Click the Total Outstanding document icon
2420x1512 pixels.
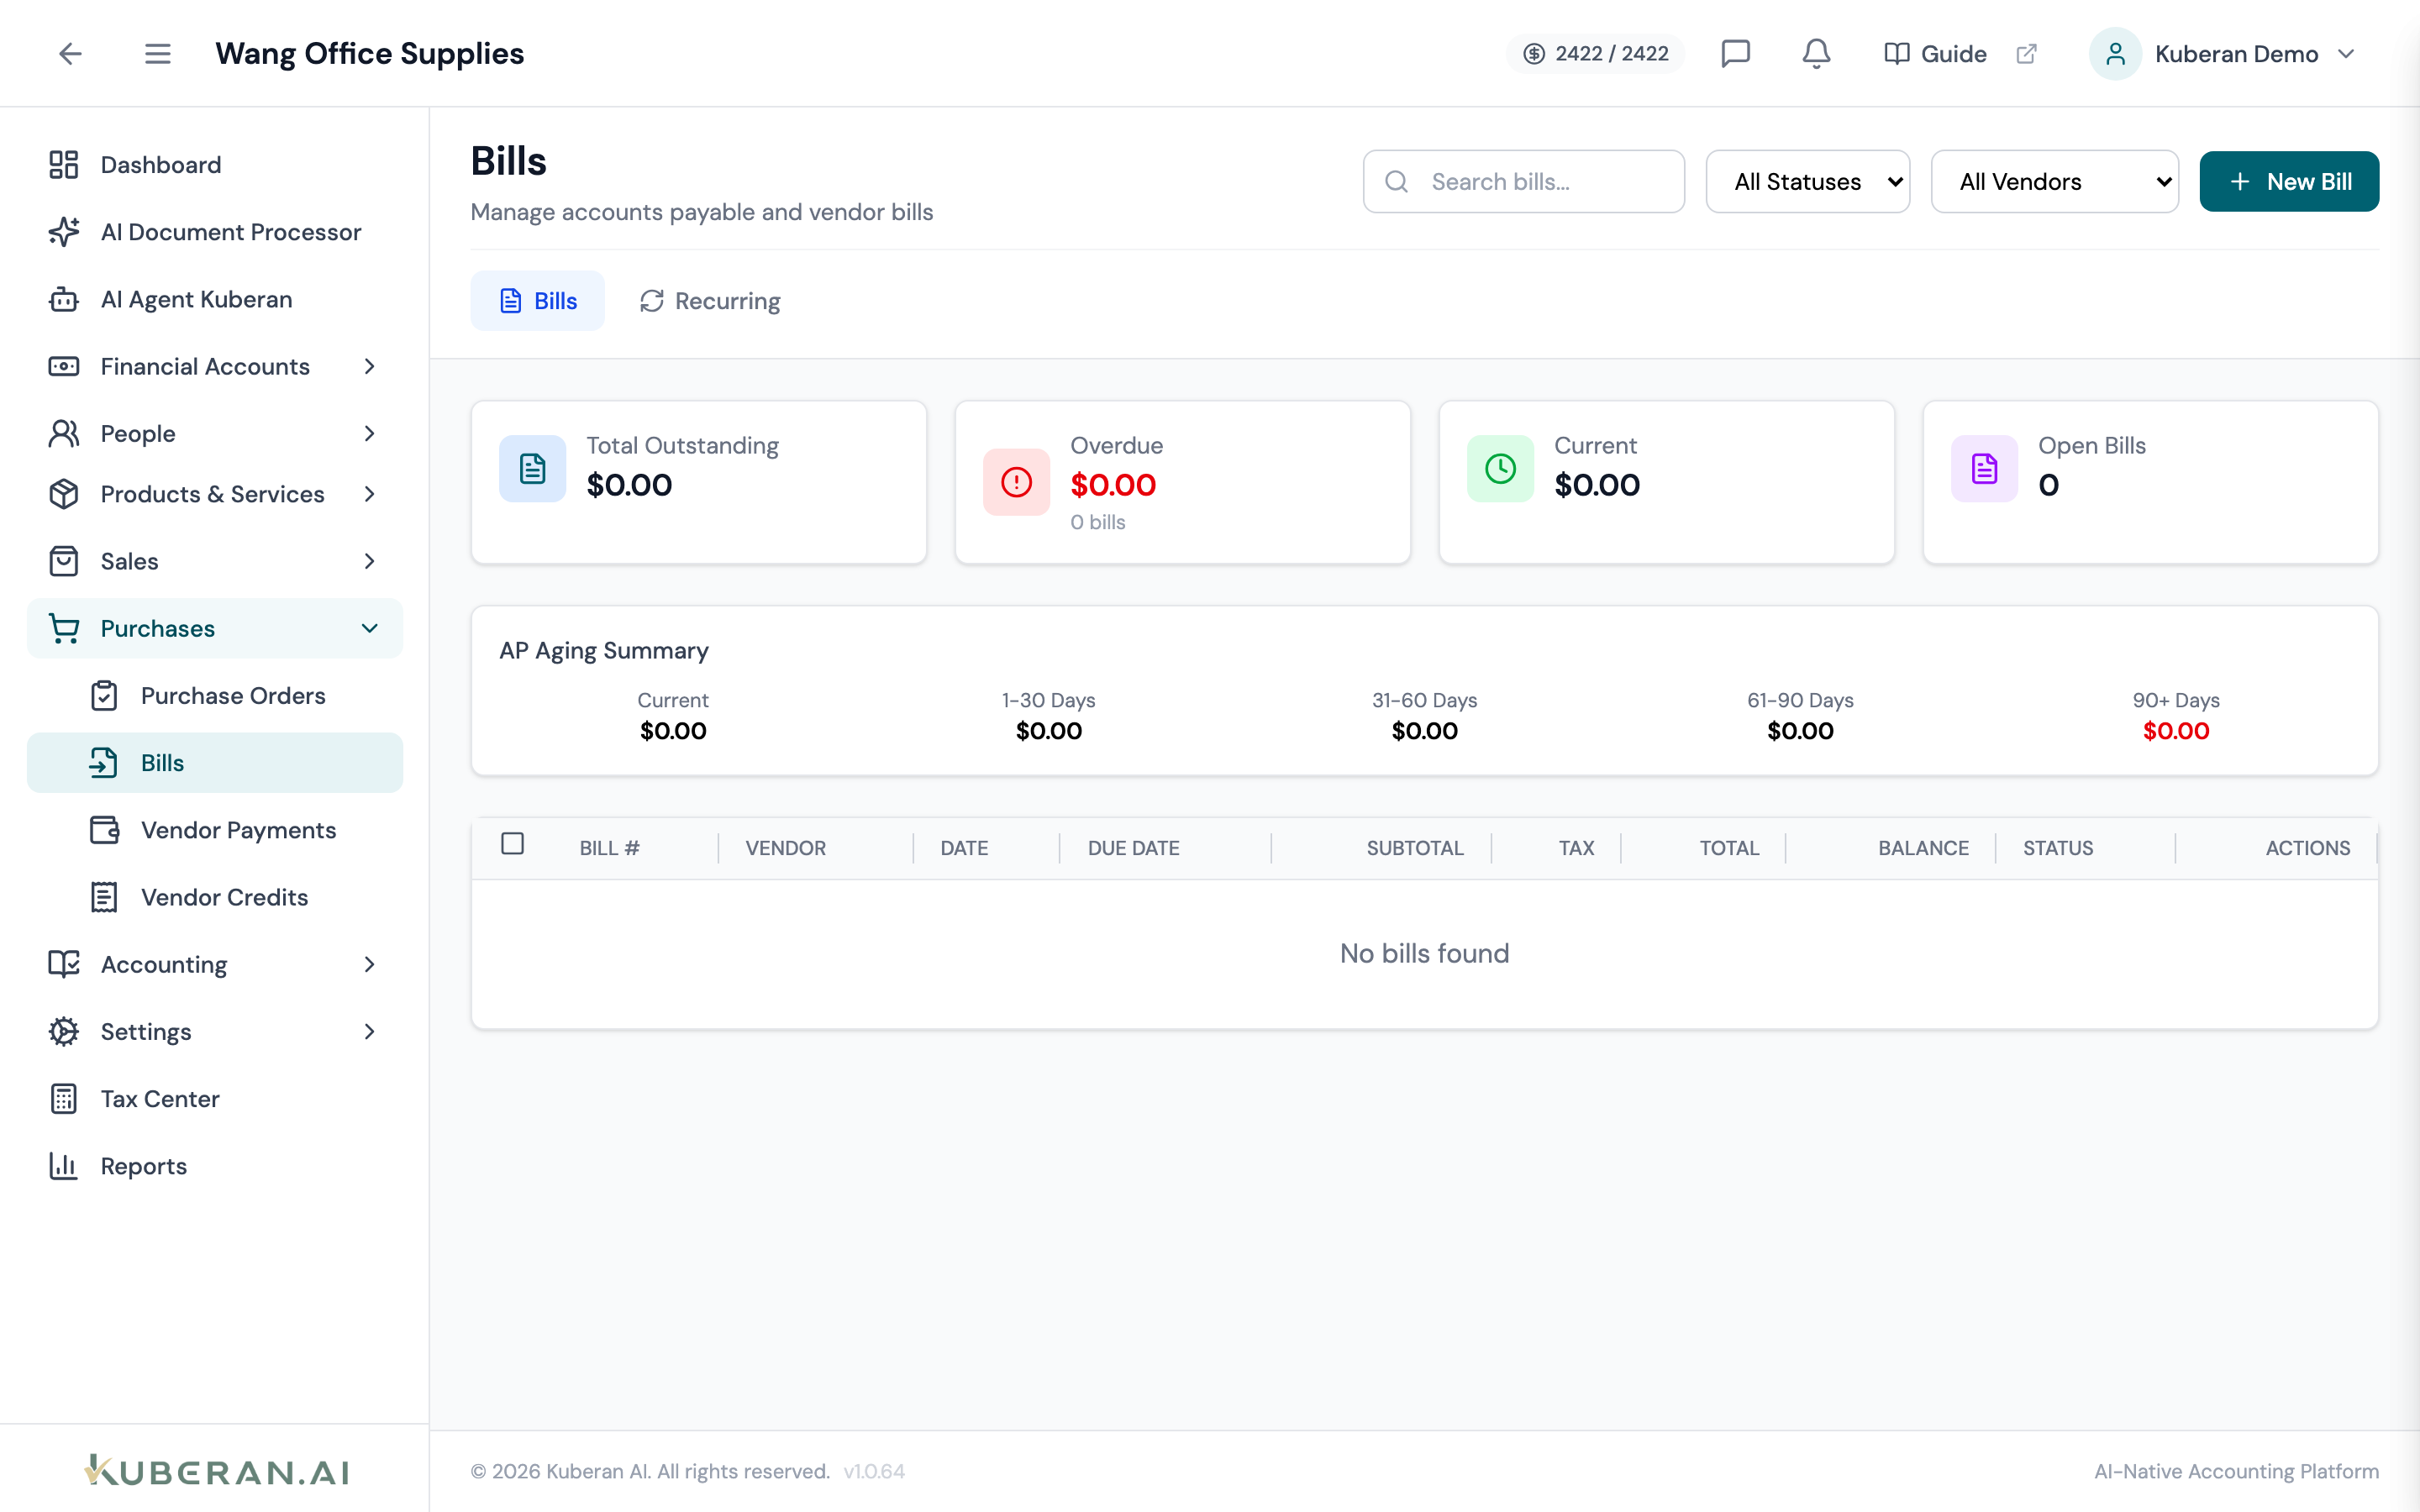[533, 468]
